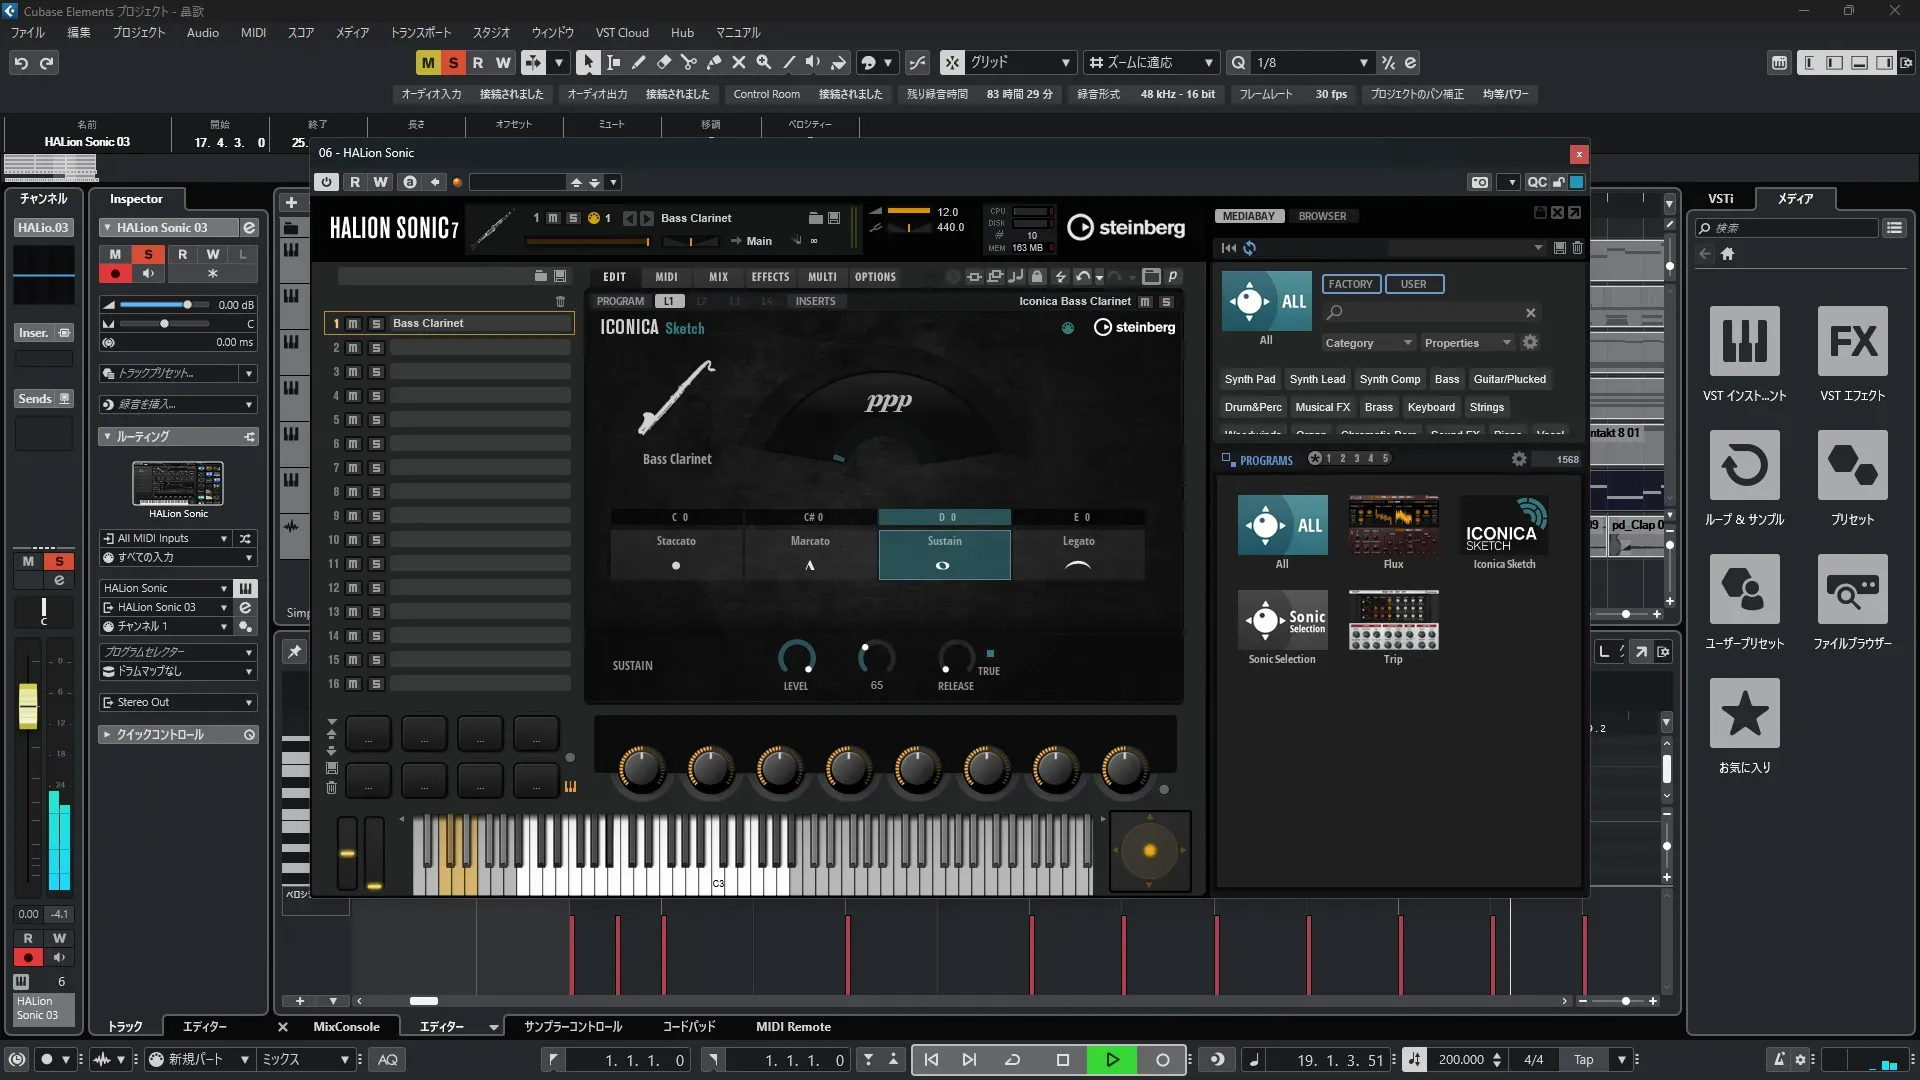Select the Scissors split tool
This screenshot has height=1080, width=1920.
coord(688,62)
